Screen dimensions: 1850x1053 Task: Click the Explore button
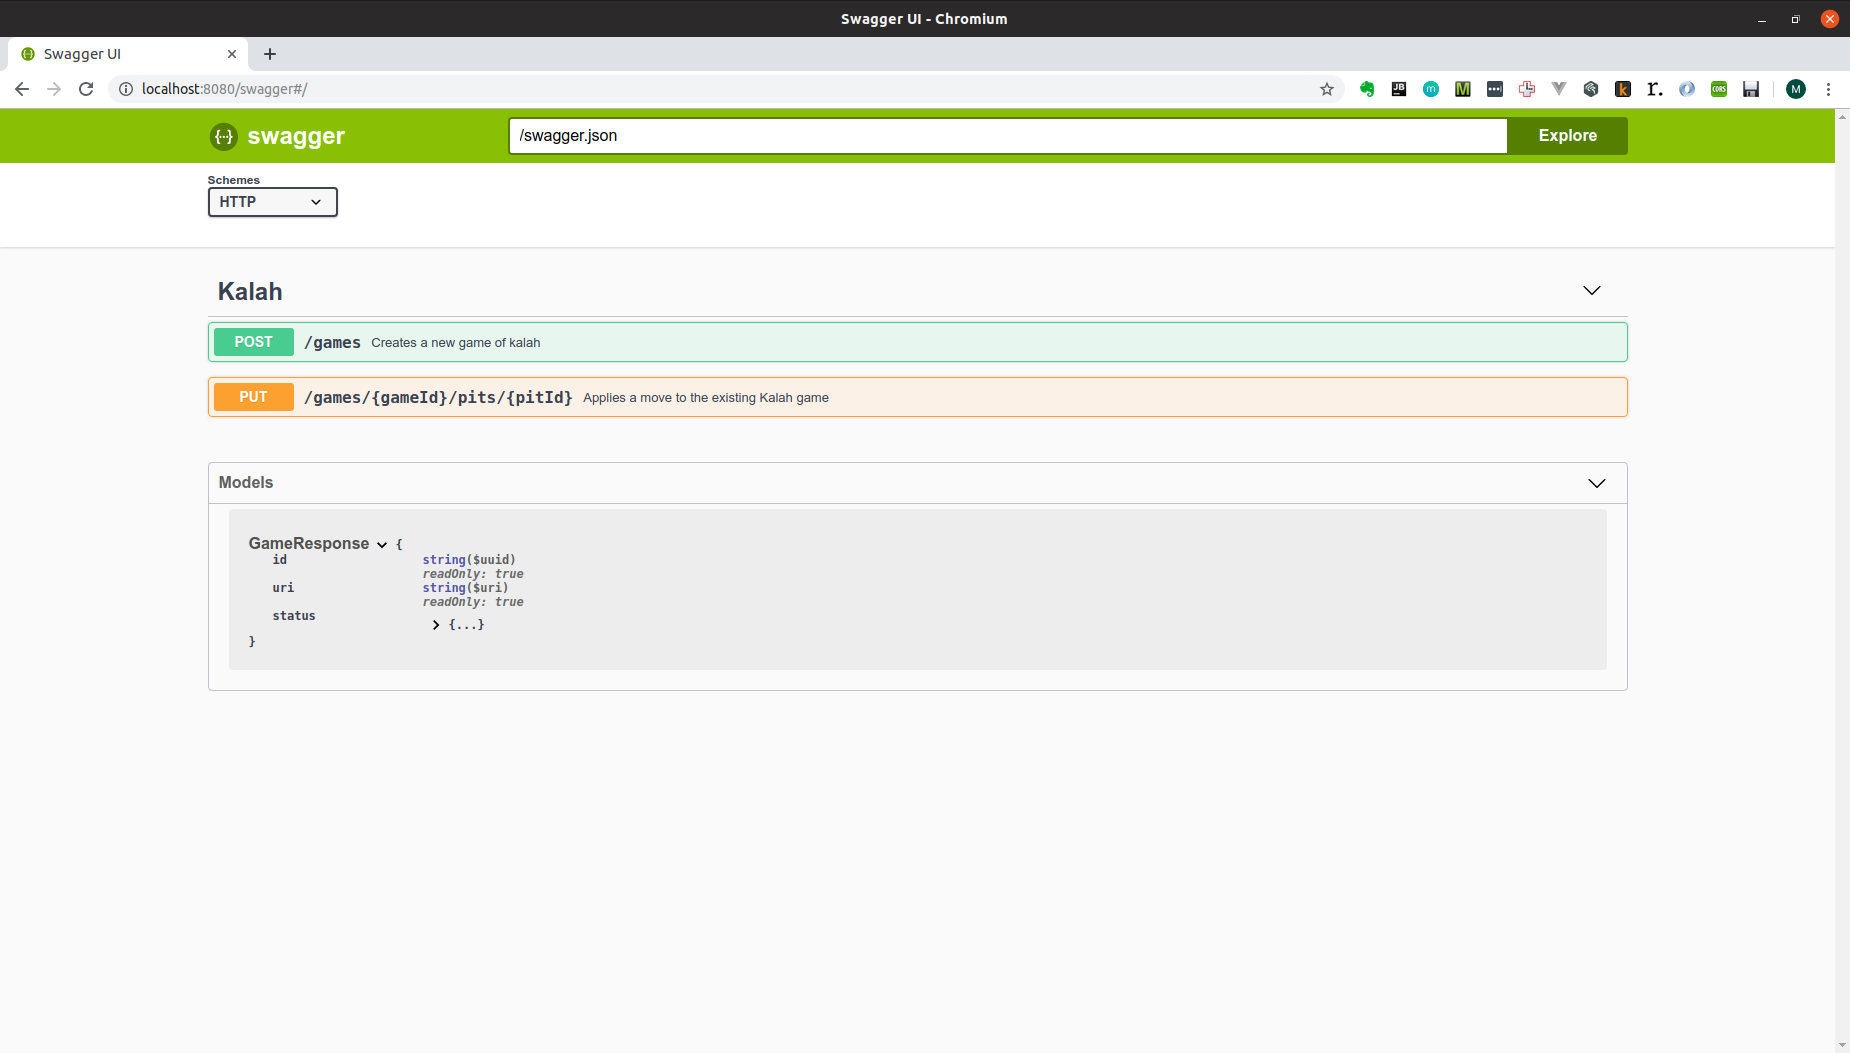1567,136
